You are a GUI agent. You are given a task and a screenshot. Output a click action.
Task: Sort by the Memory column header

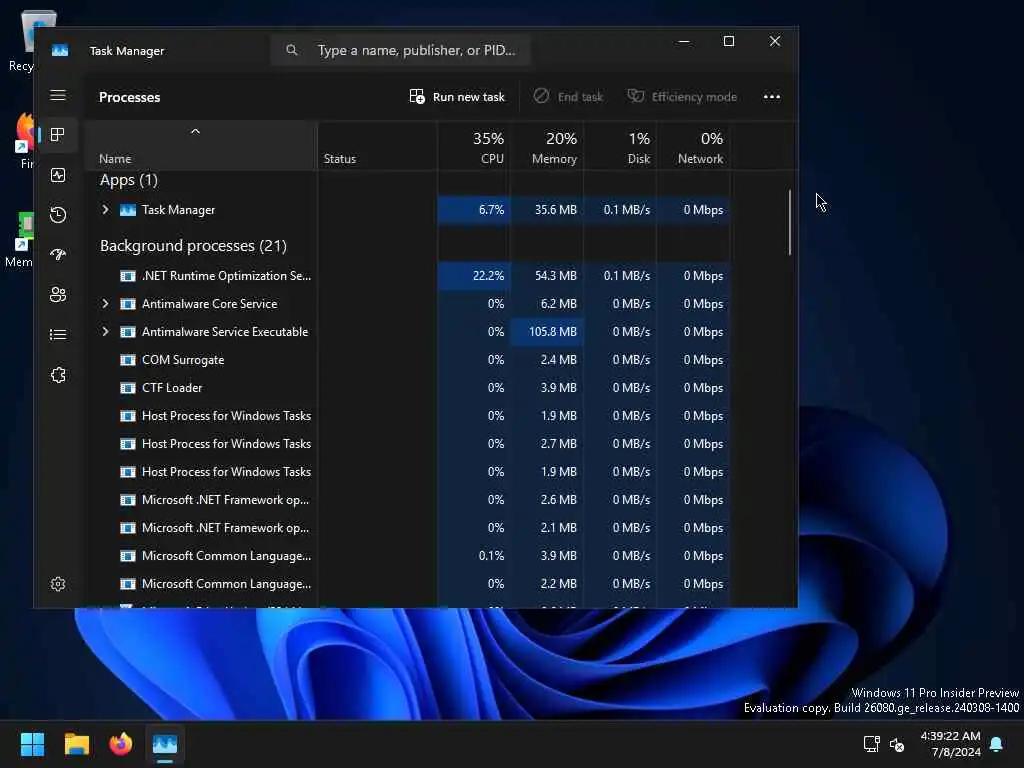click(546, 148)
